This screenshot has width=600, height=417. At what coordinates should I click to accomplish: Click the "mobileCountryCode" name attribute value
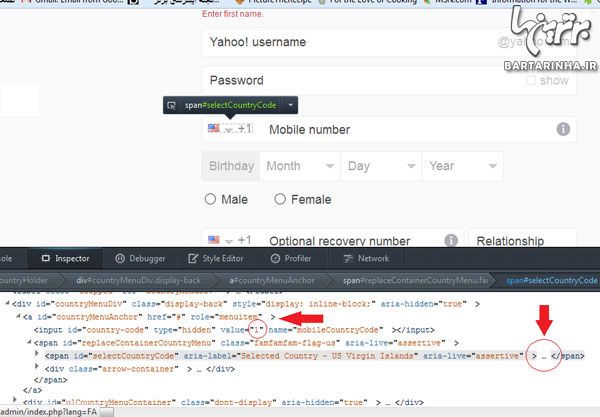point(338,330)
